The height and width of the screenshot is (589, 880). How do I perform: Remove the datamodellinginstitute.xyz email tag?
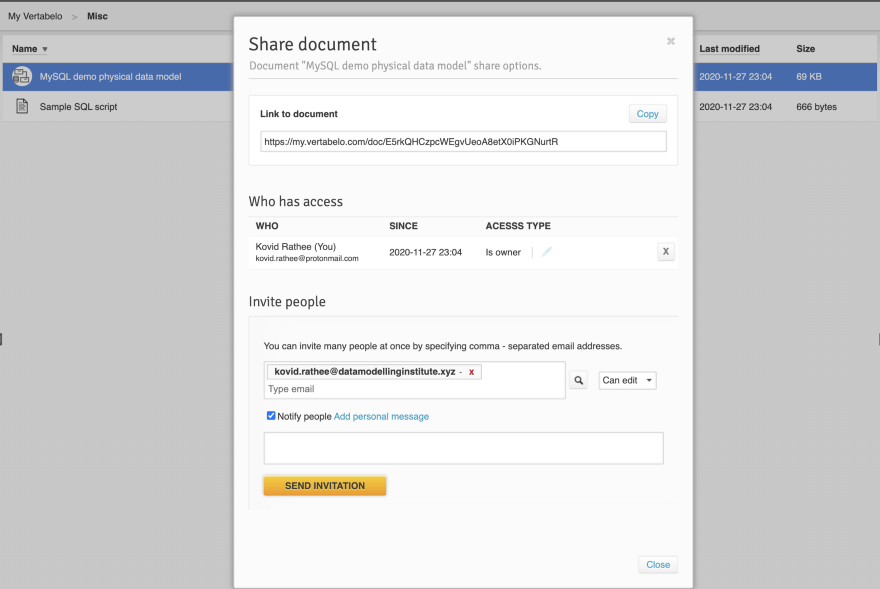(x=471, y=372)
